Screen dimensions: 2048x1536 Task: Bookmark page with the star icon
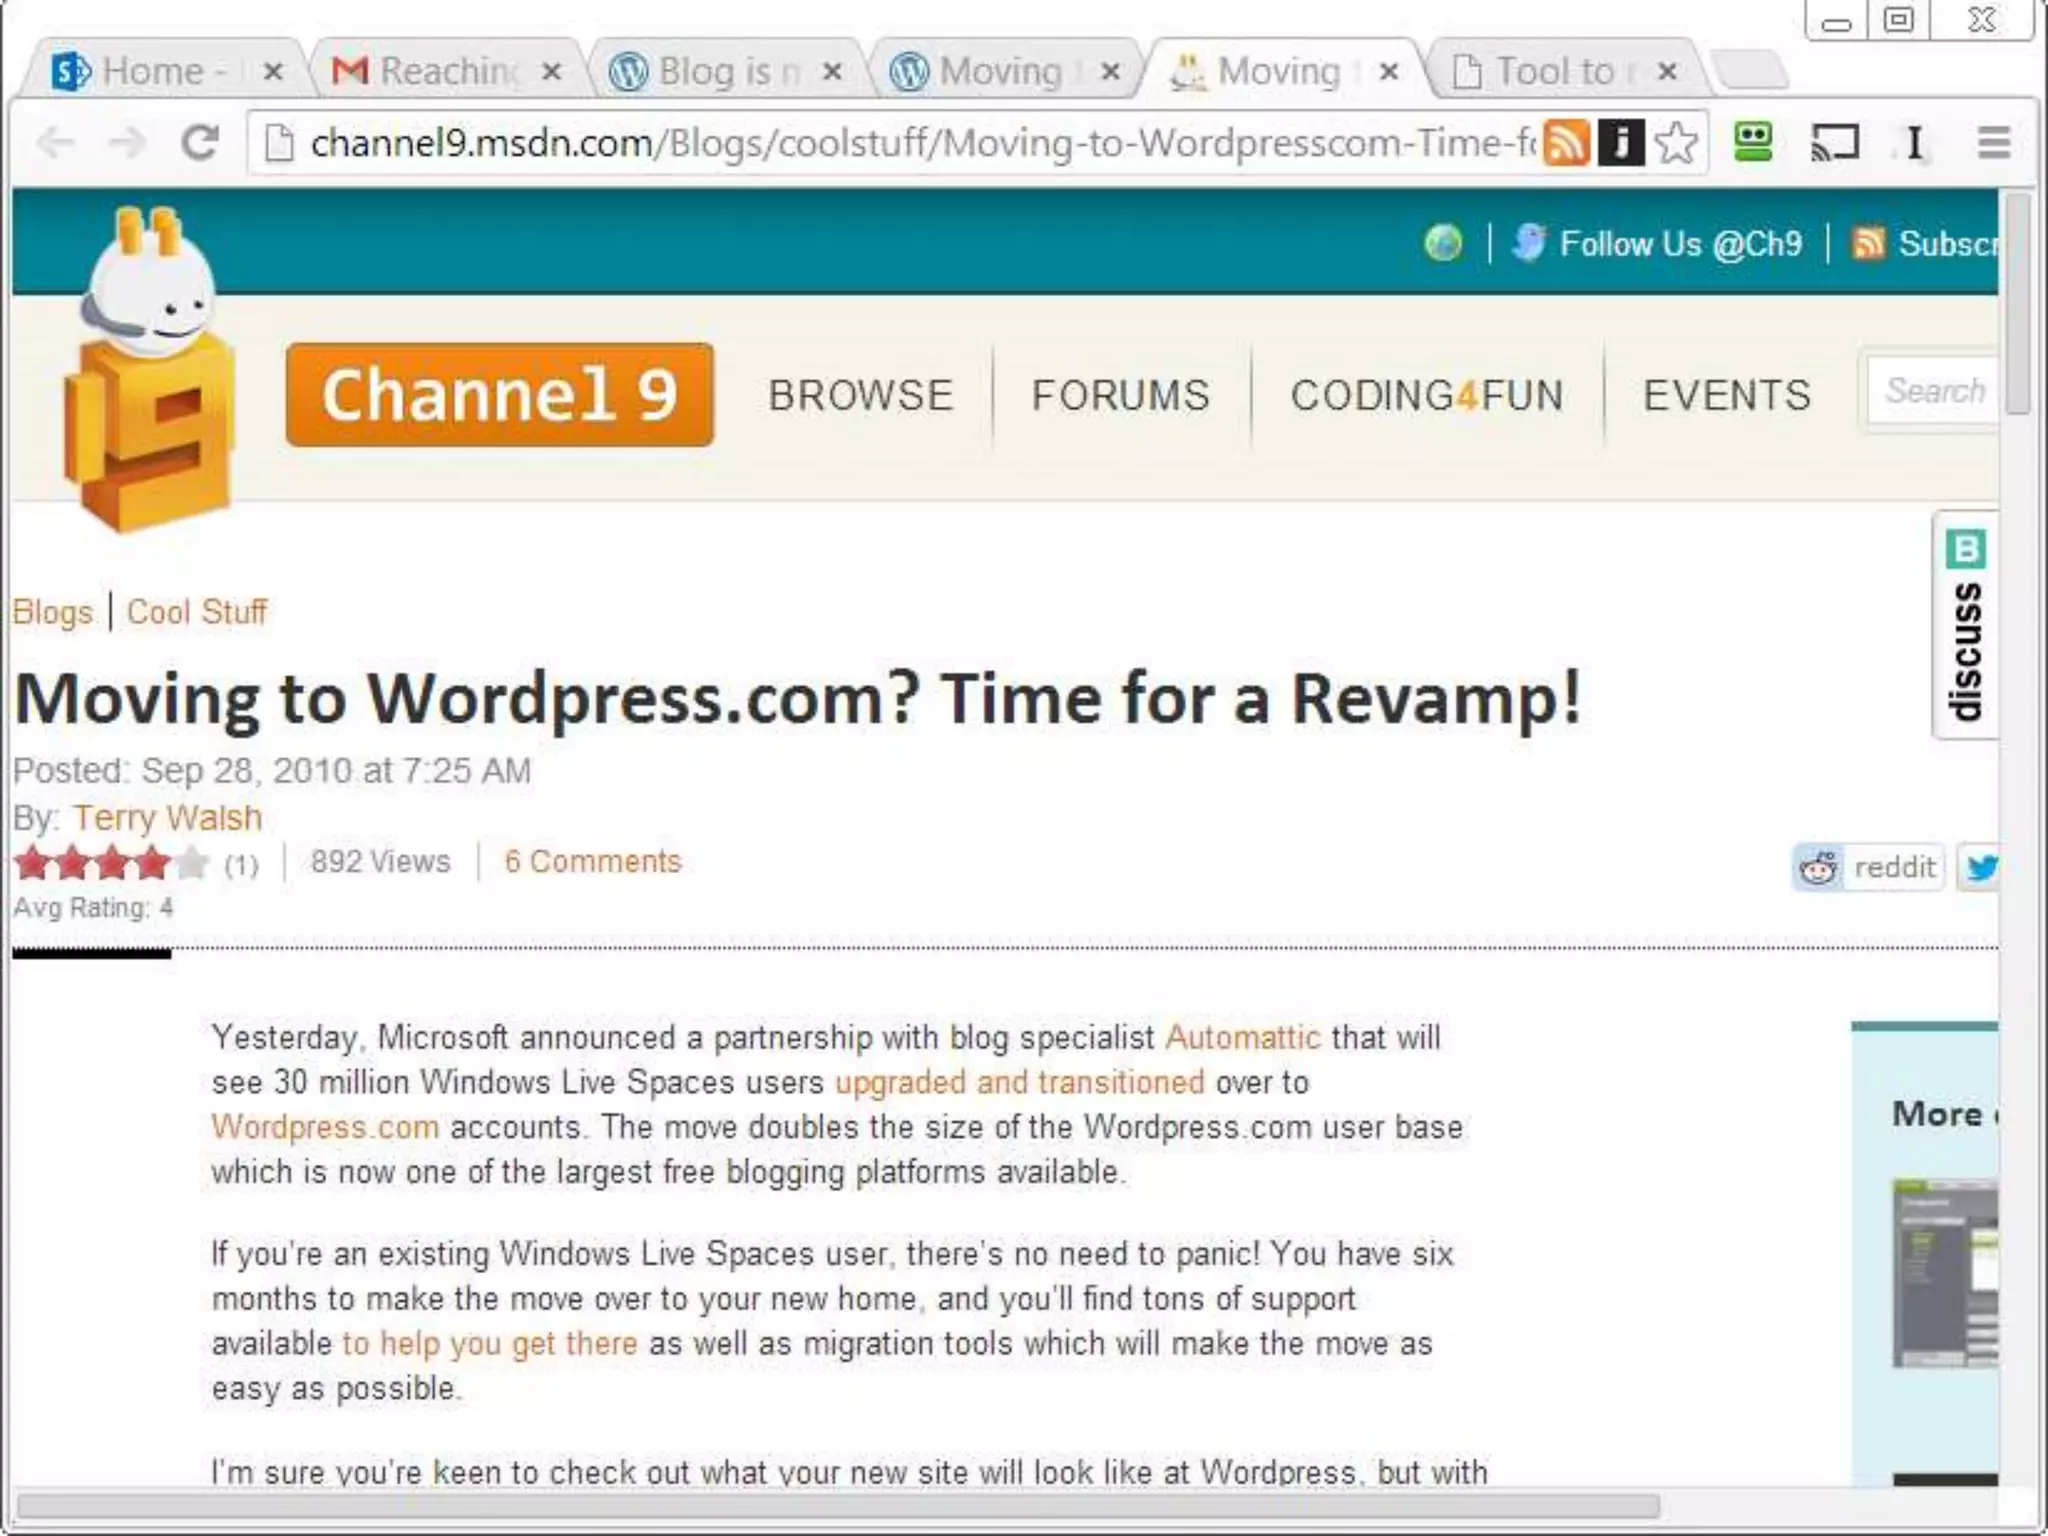[1676, 143]
